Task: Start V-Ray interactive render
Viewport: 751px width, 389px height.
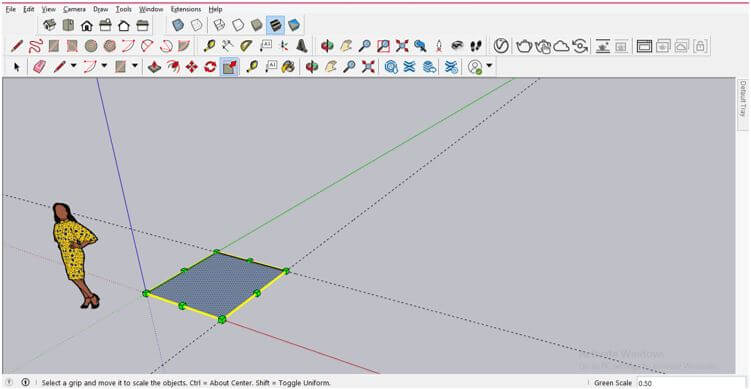Action: (543, 46)
